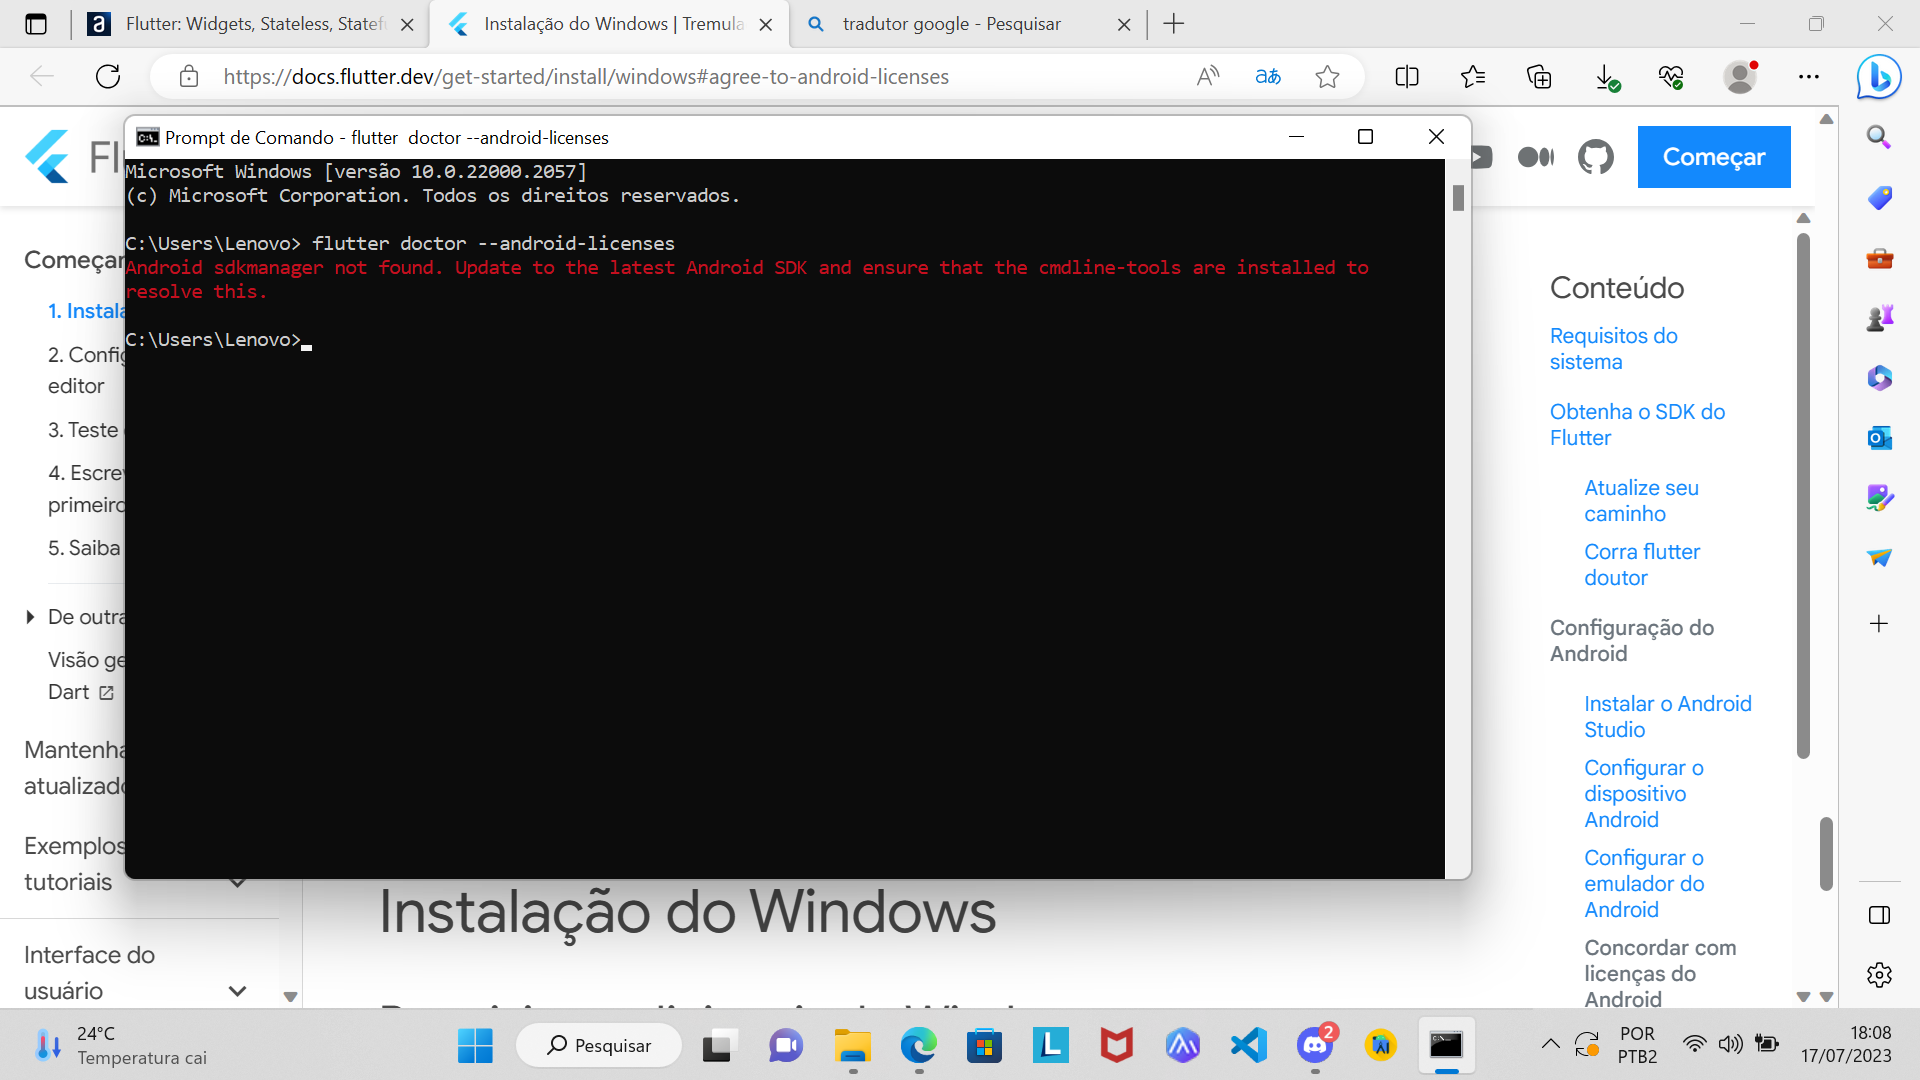Image resolution: width=1920 pixels, height=1080 pixels.
Task: Open clock and date 18:08
Action: point(1846,1045)
